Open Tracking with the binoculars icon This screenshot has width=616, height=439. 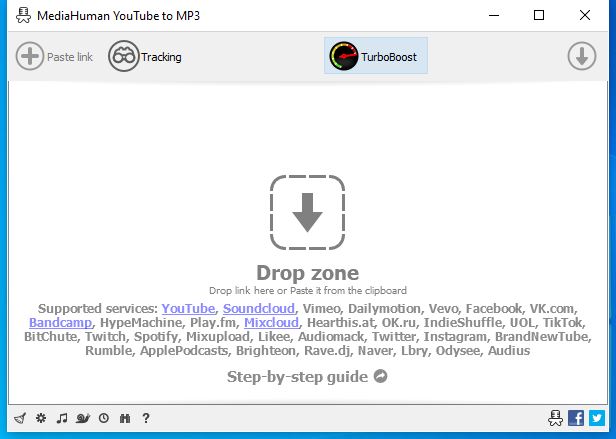(x=124, y=56)
